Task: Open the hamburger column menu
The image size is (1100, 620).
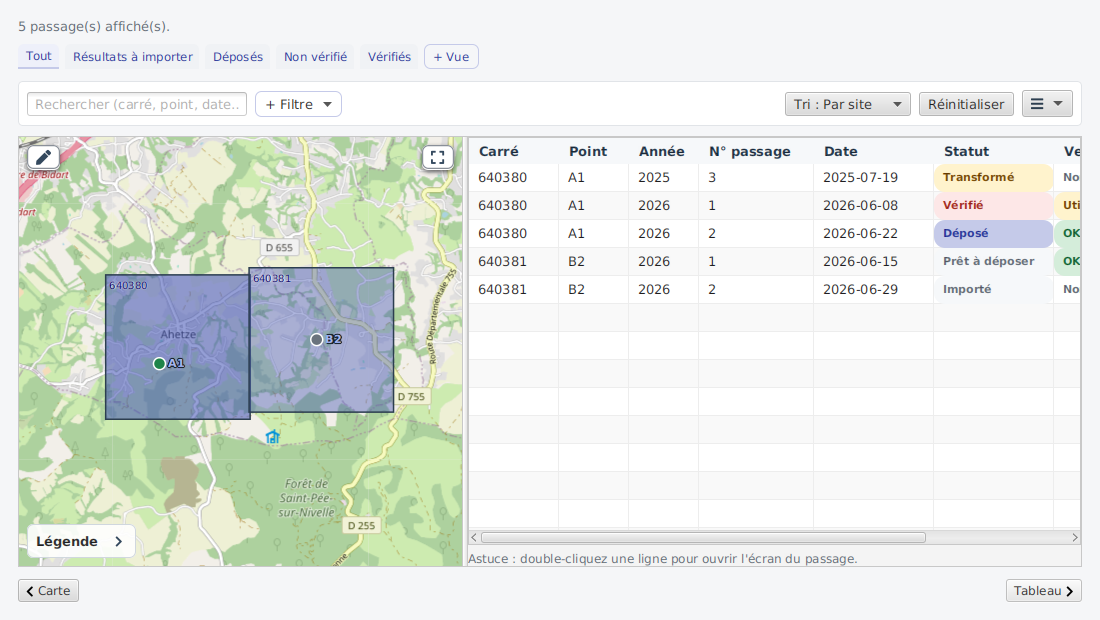Action: click(x=1047, y=104)
